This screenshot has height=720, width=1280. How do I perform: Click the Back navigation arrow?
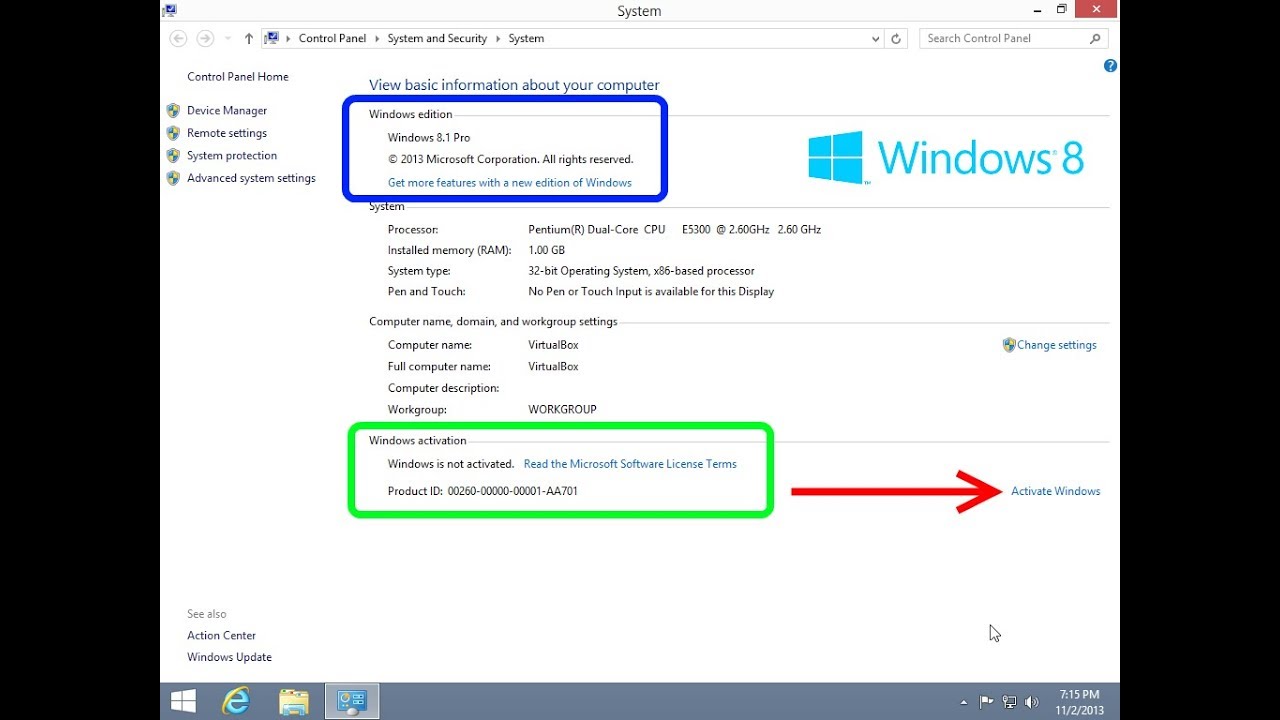[x=179, y=38]
